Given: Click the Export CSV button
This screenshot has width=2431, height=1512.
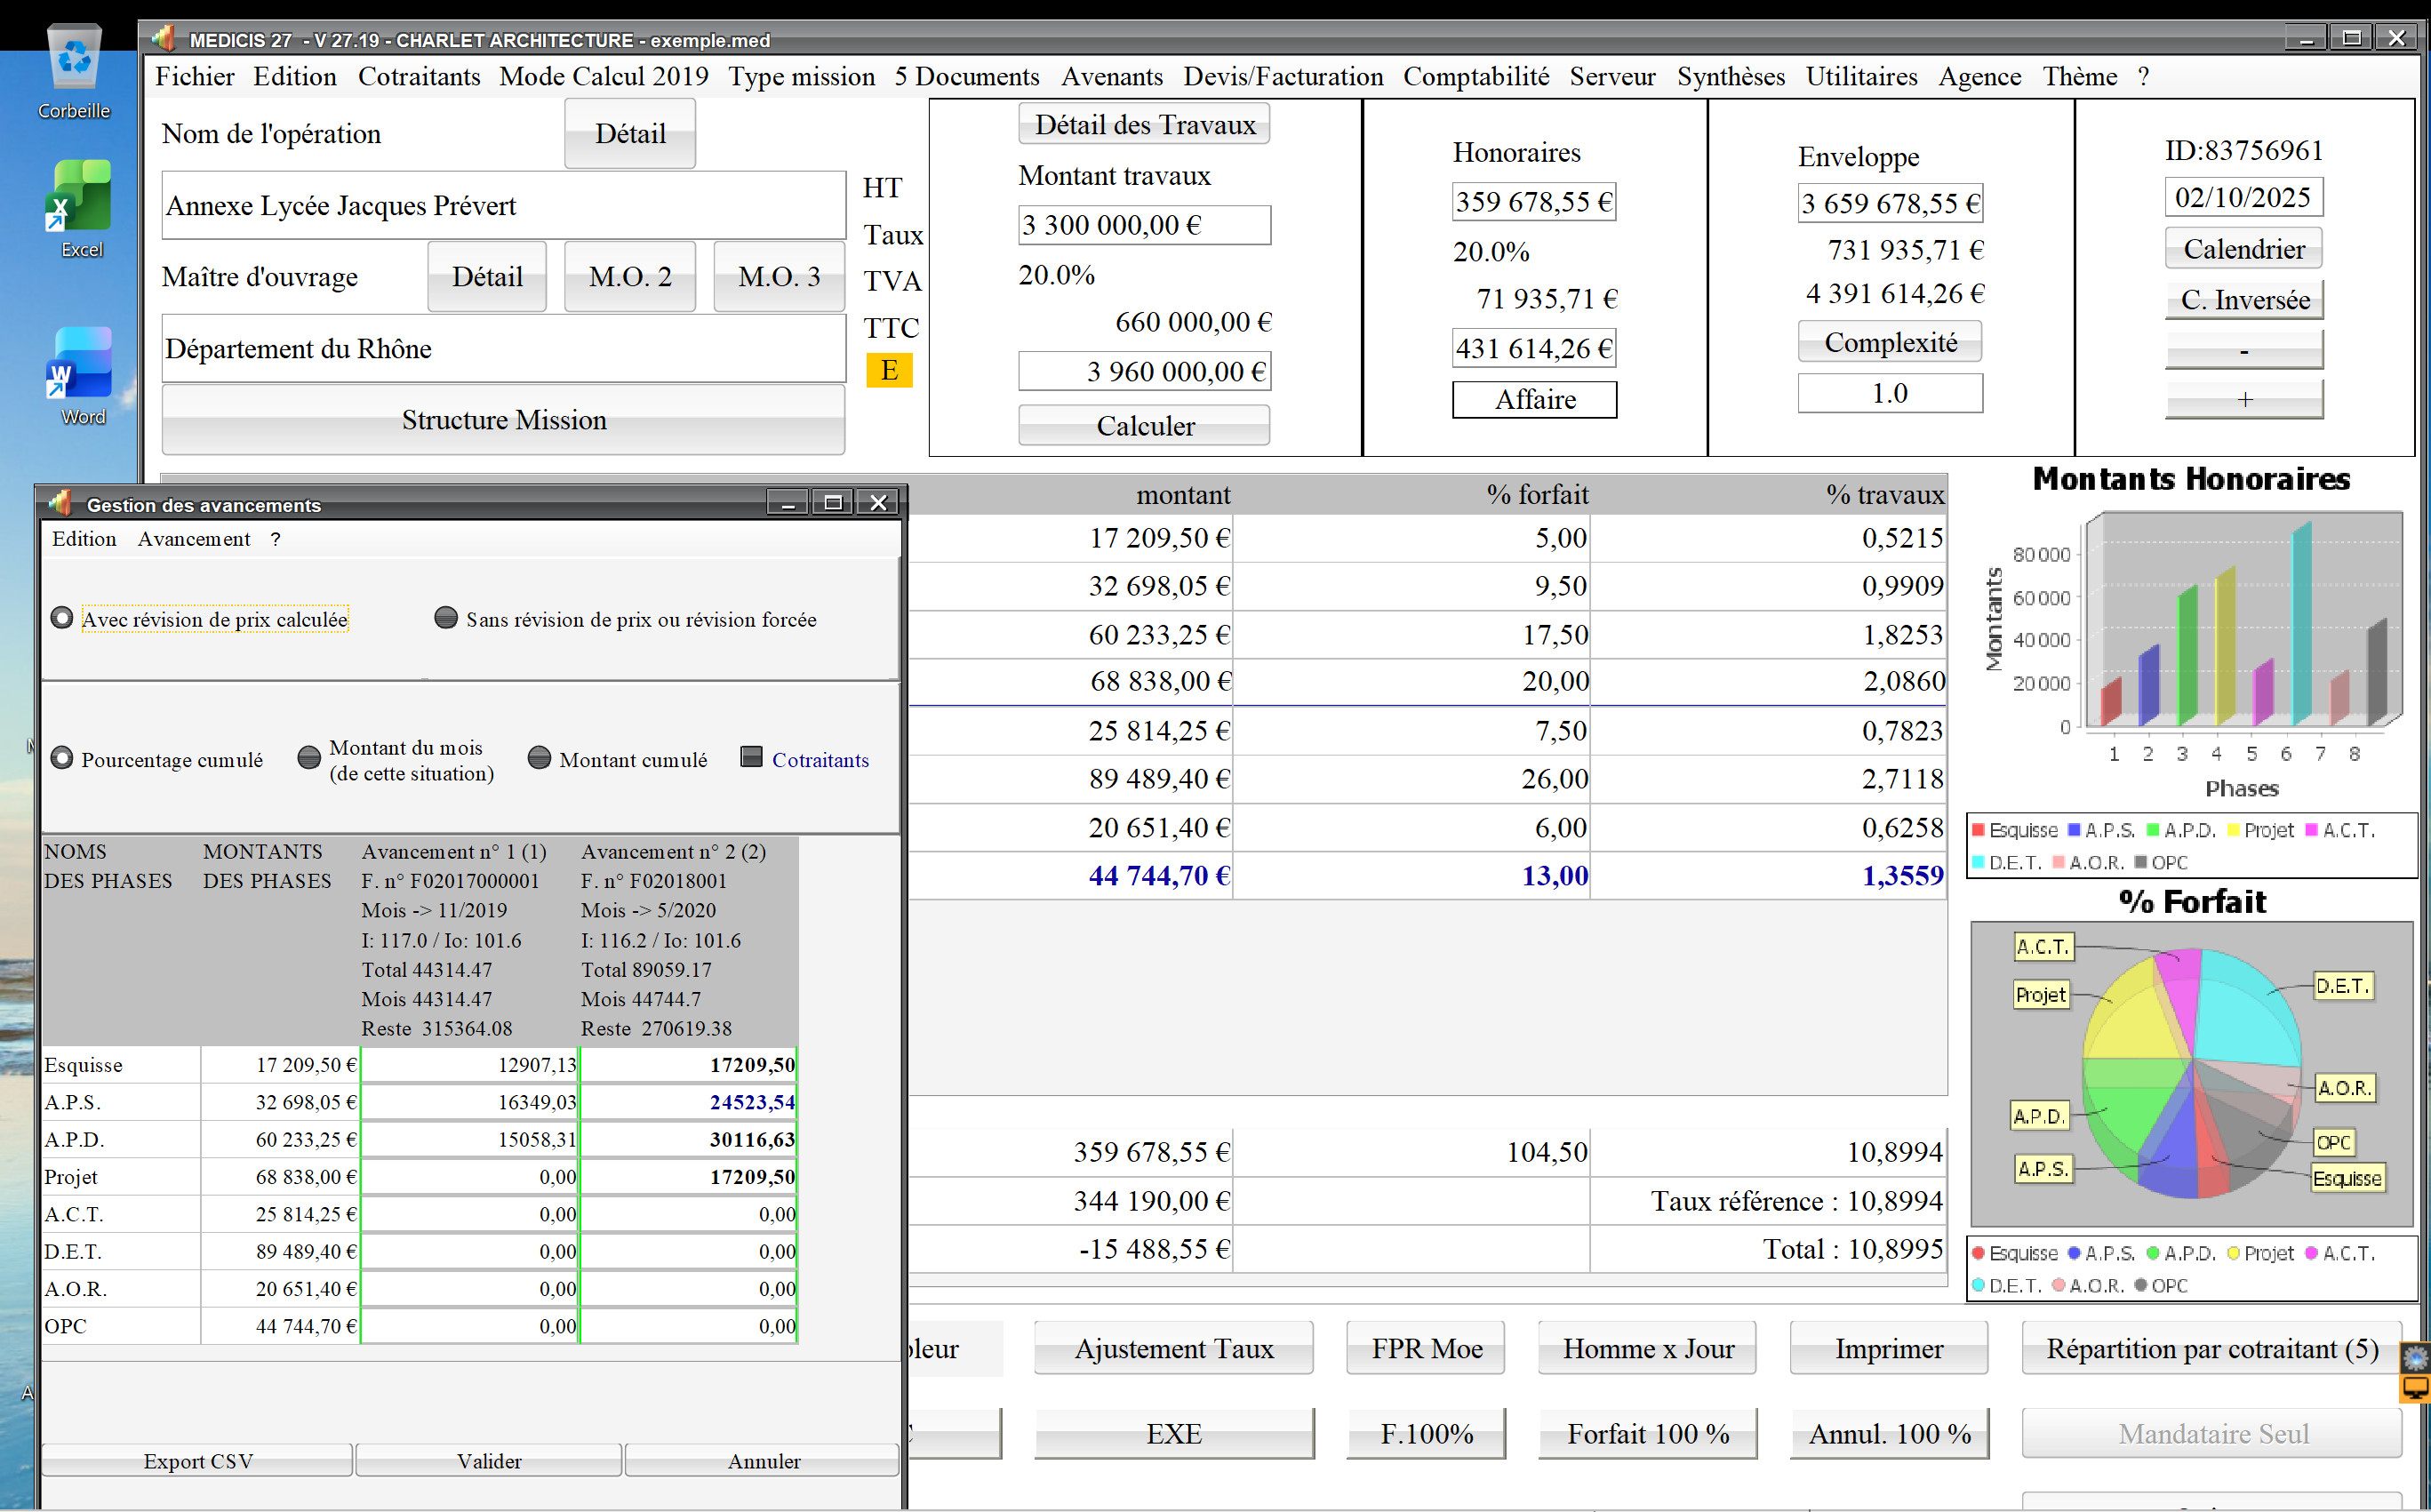Looking at the screenshot, I should tap(197, 1461).
